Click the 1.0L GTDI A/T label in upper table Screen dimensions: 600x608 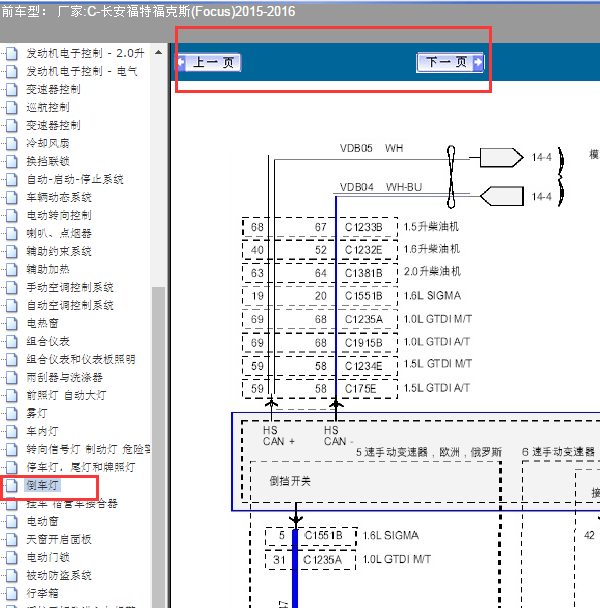pyautogui.click(x=437, y=342)
